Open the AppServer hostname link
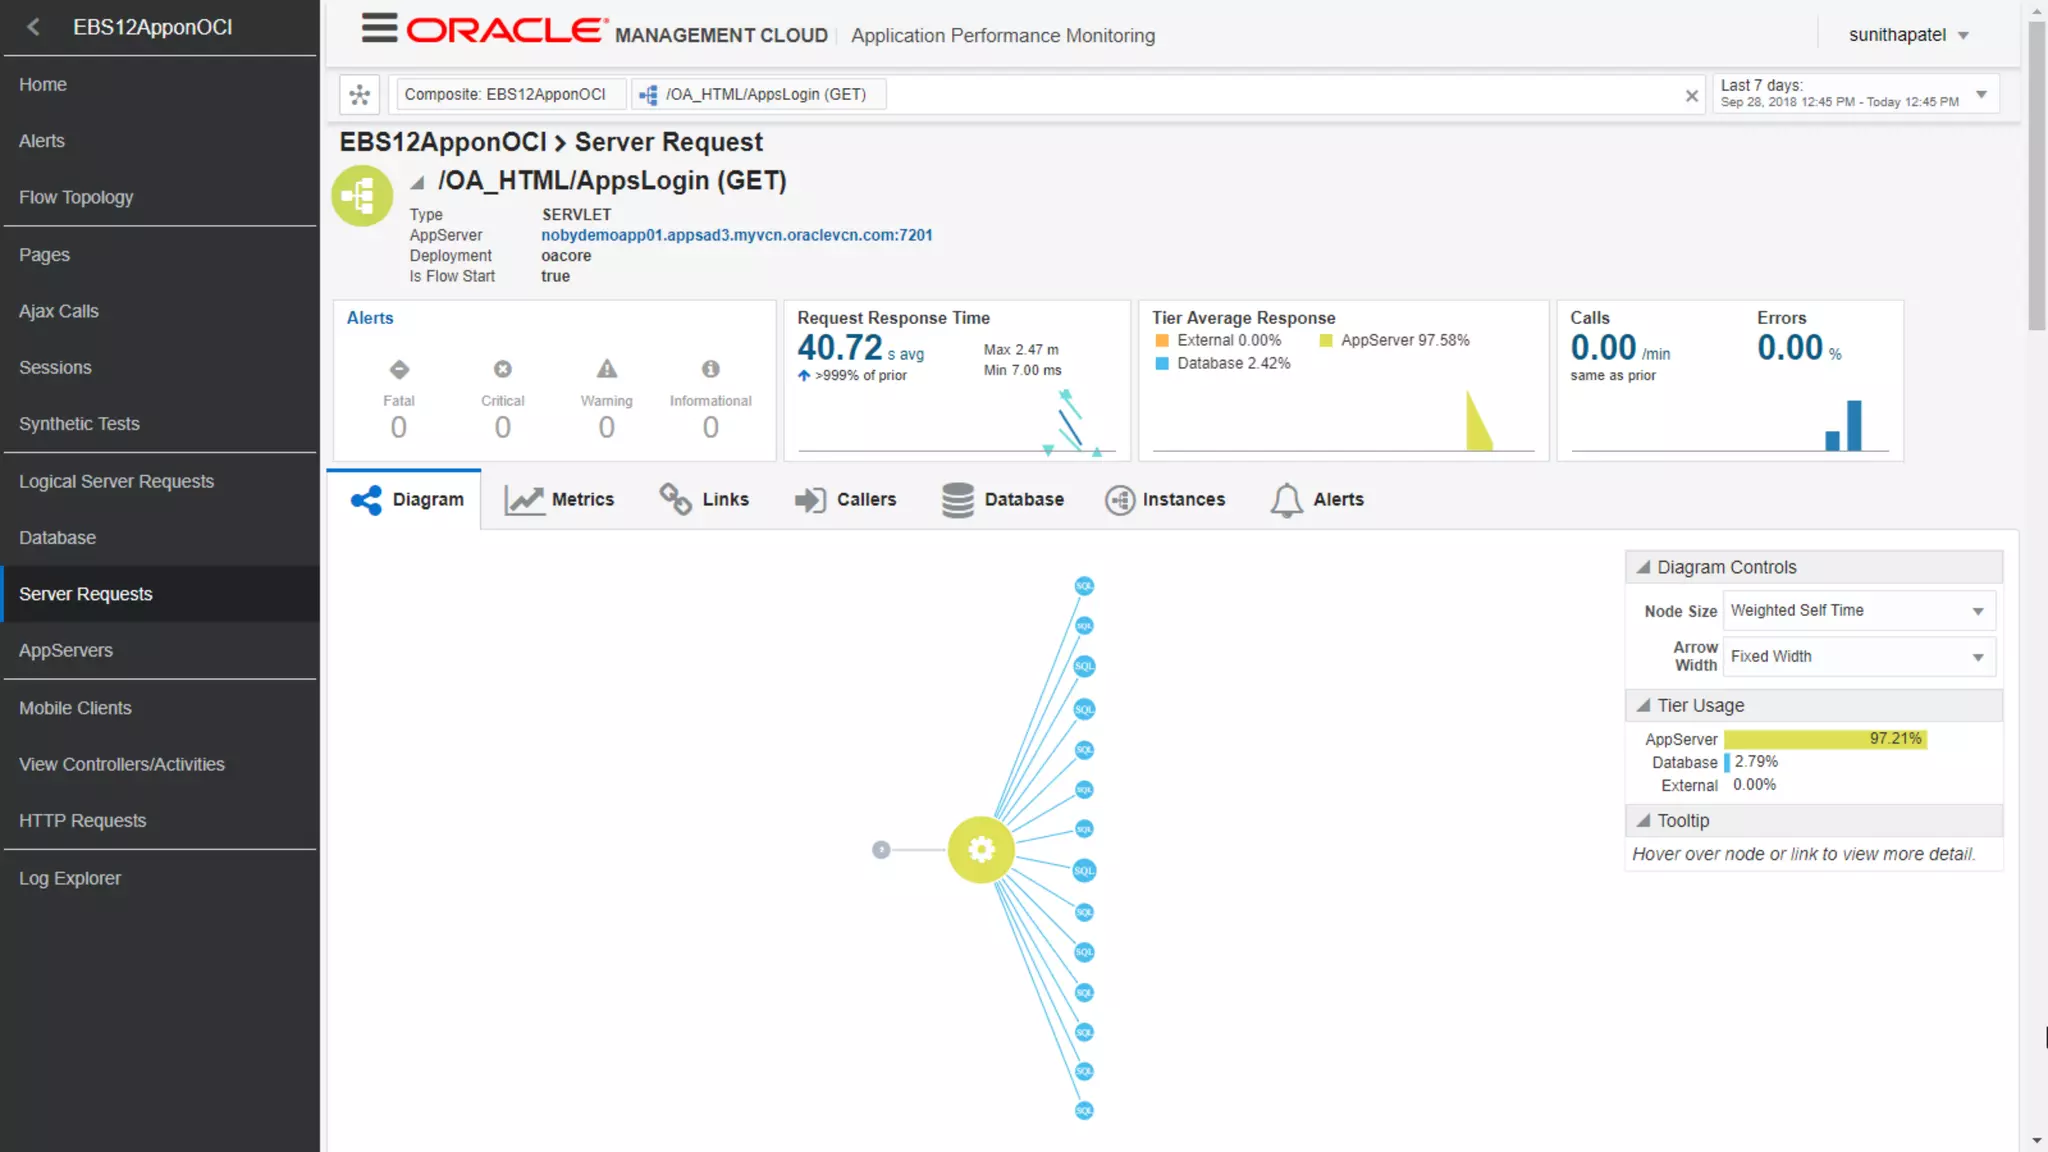The image size is (2048, 1152). (x=737, y=235)
